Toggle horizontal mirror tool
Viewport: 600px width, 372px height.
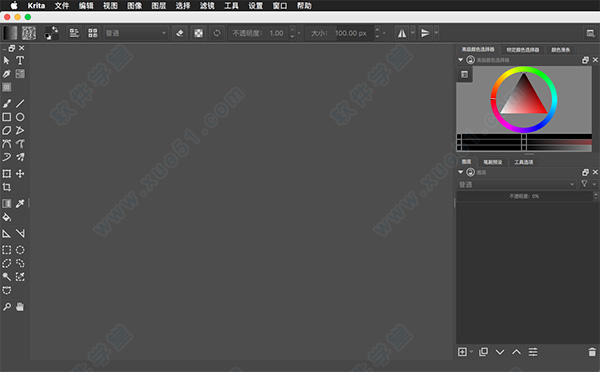pyautogui.click(x=402, y=33)
